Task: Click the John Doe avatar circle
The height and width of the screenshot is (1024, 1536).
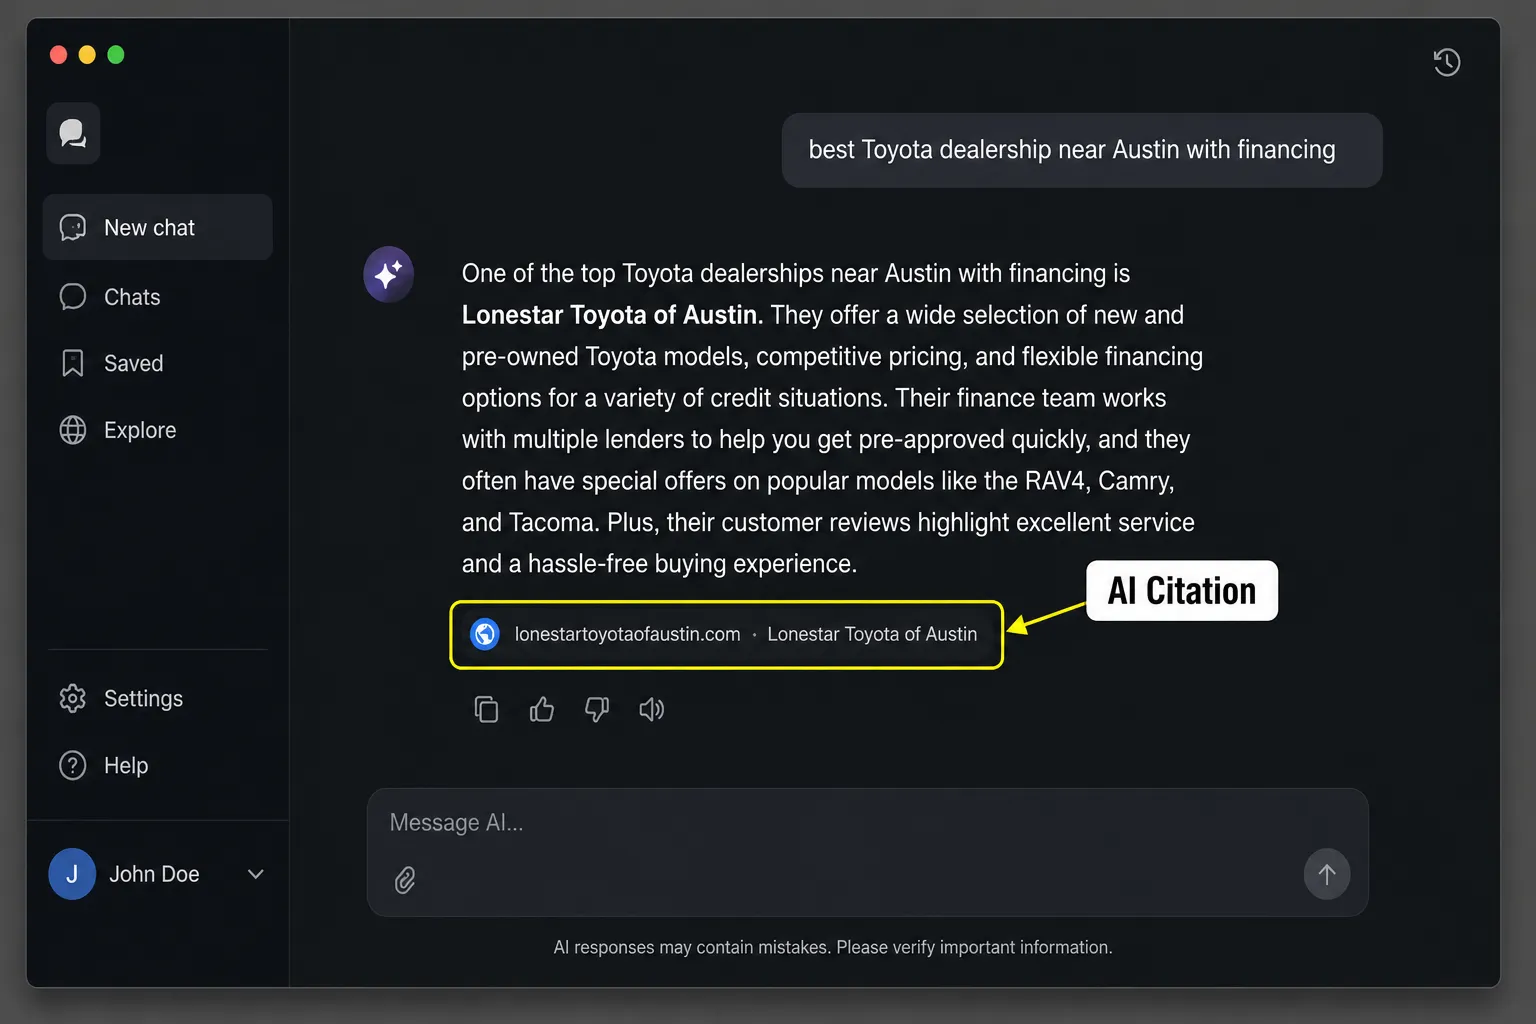Action: (72, 874)
